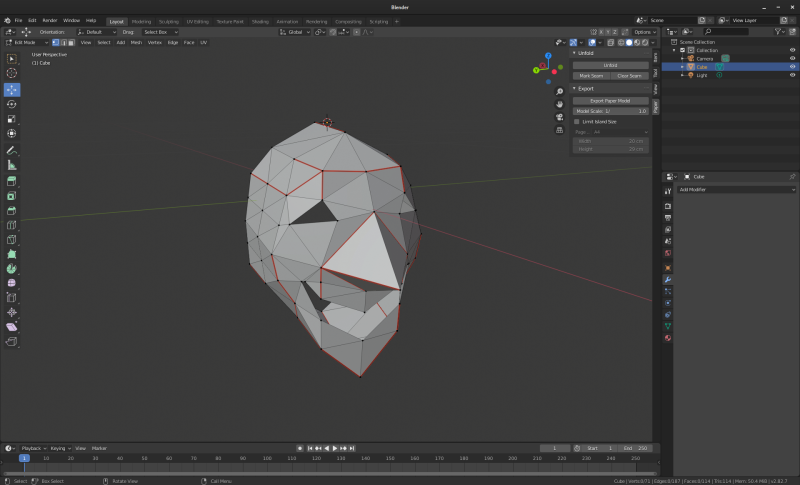Toggle visibility of the Light object
Viewport: 800px width, 485px height.
[792, 75]
